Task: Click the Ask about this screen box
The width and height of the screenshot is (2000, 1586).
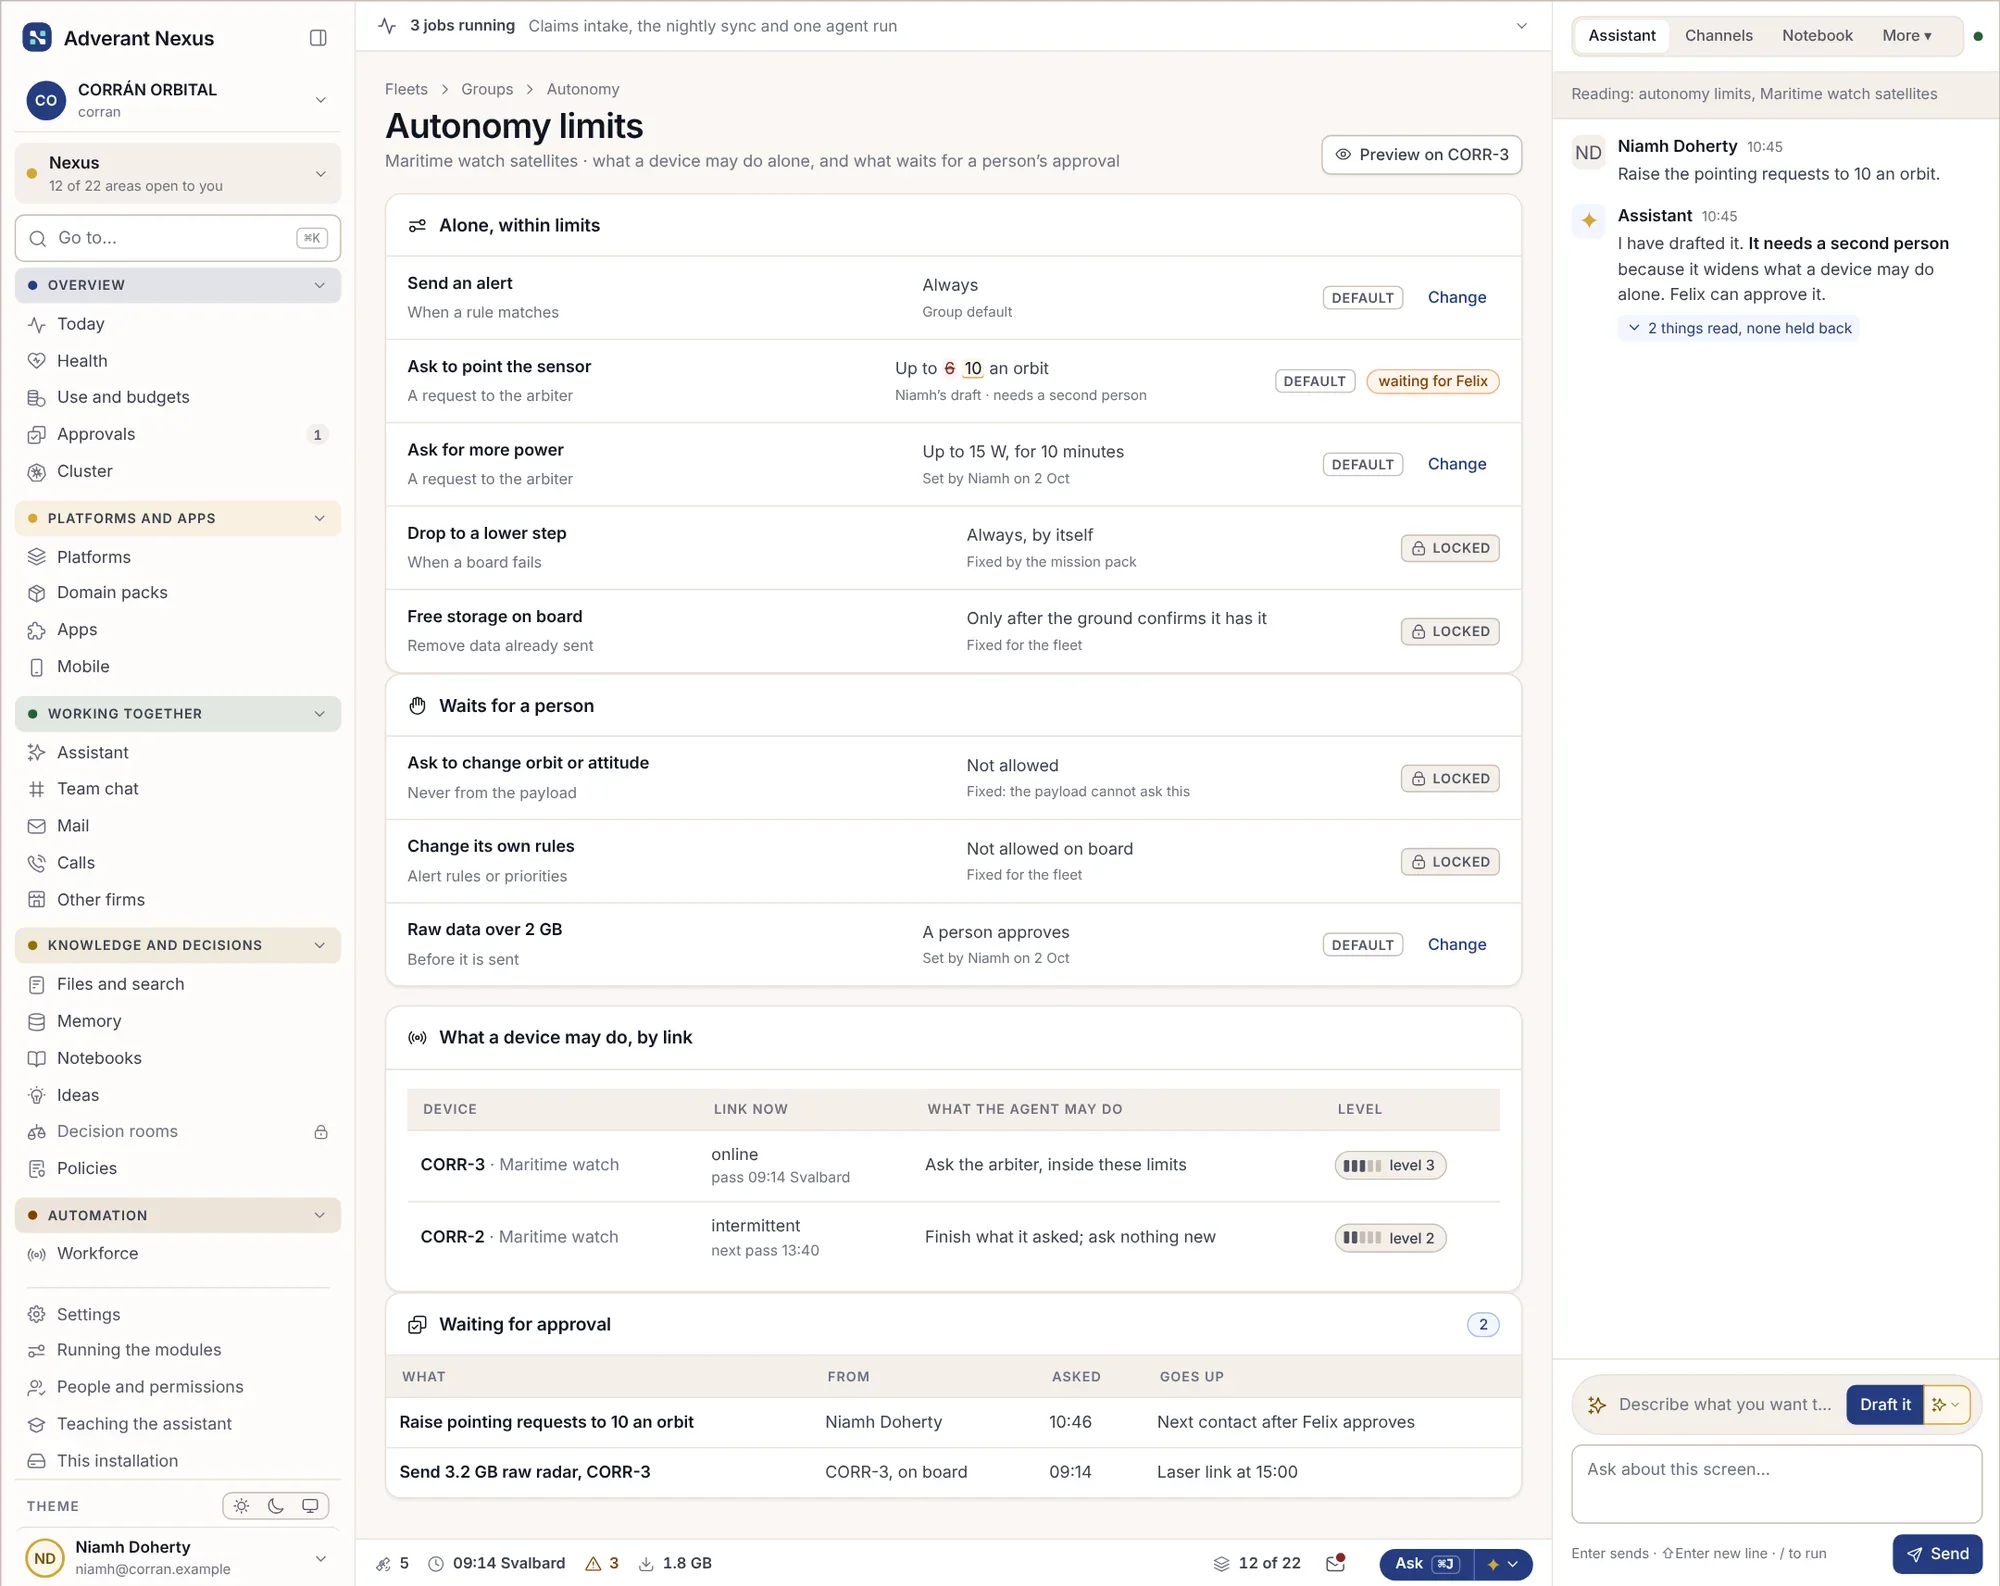Action: (1776, 1484)
